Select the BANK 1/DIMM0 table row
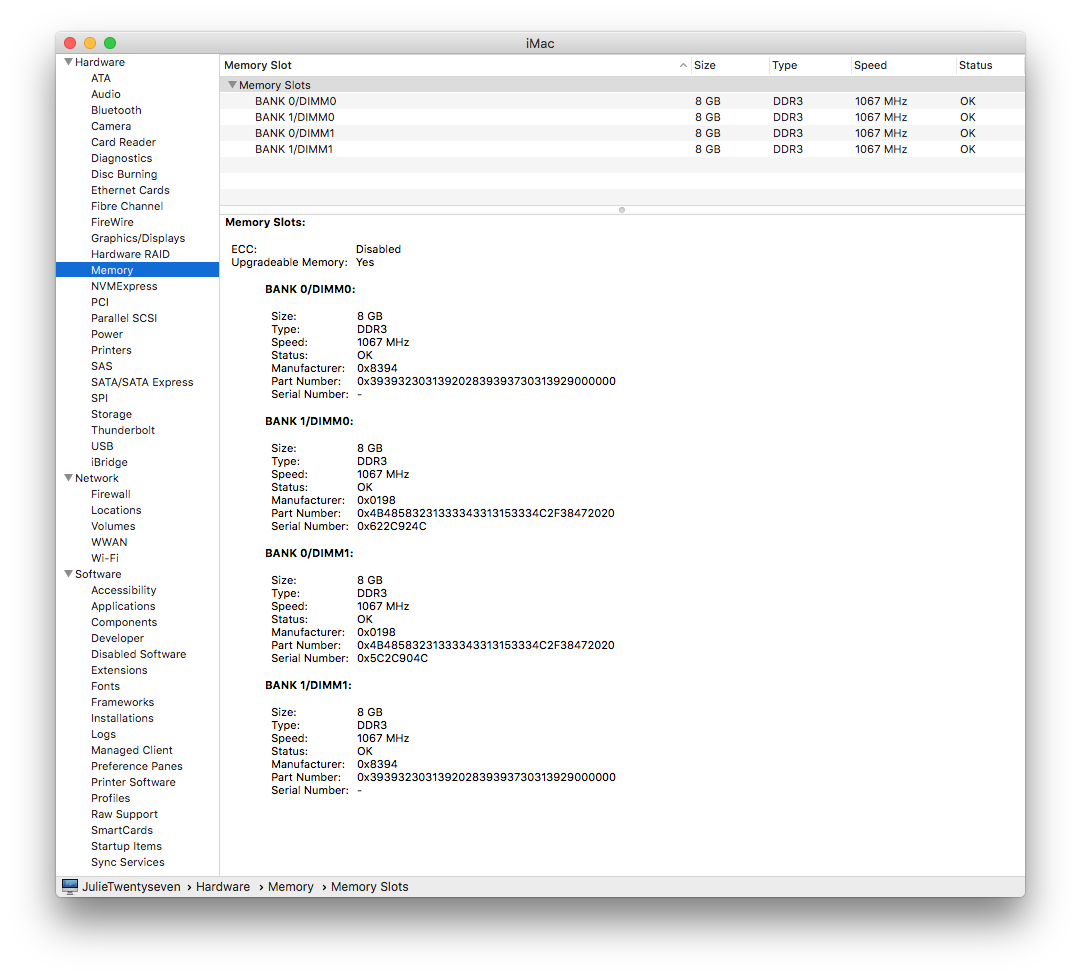This screenshot has height=977, width=1081. click(622, 117)
